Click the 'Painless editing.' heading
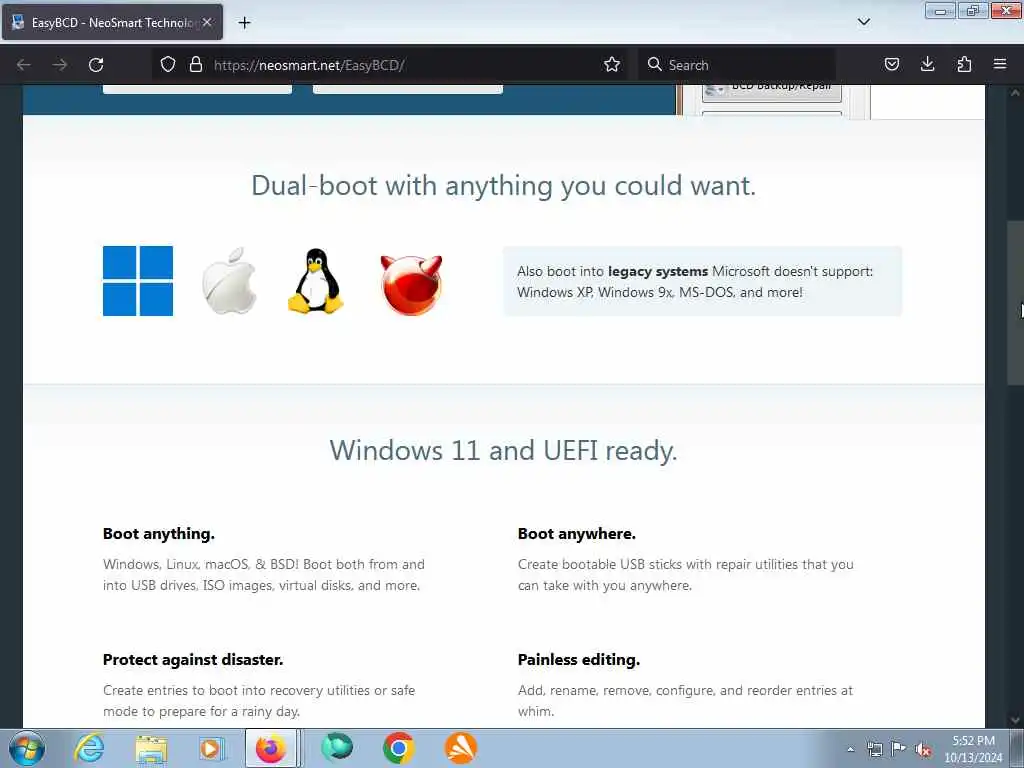This screenshot has height=768, width=1024. pos(579,660)
